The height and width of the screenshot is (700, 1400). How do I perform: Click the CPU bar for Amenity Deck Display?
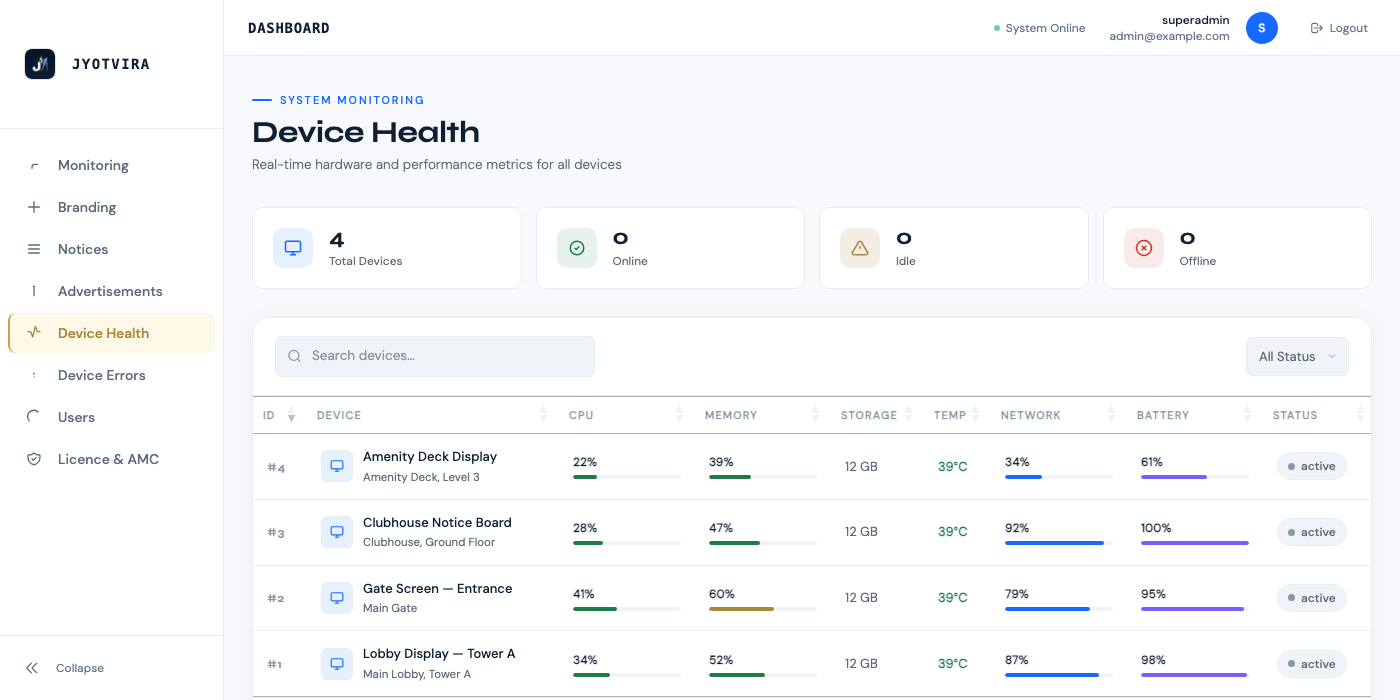tap(627, 477)
